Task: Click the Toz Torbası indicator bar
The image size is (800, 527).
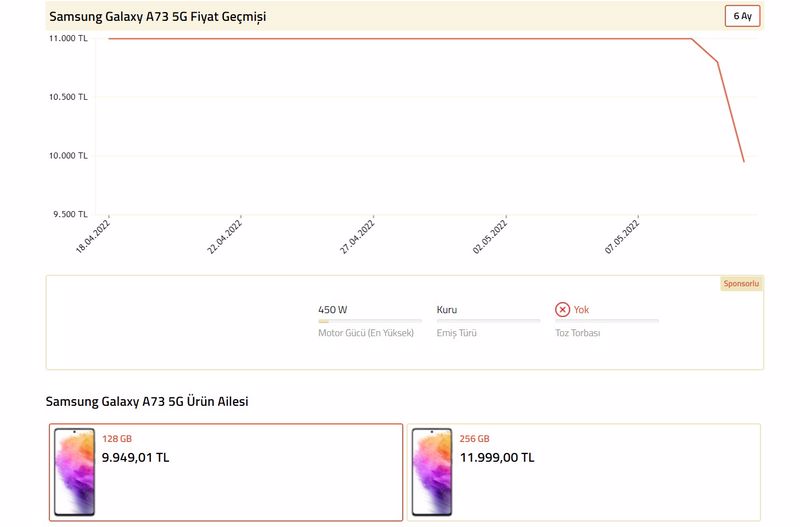Action: click(x=607, y=321)
